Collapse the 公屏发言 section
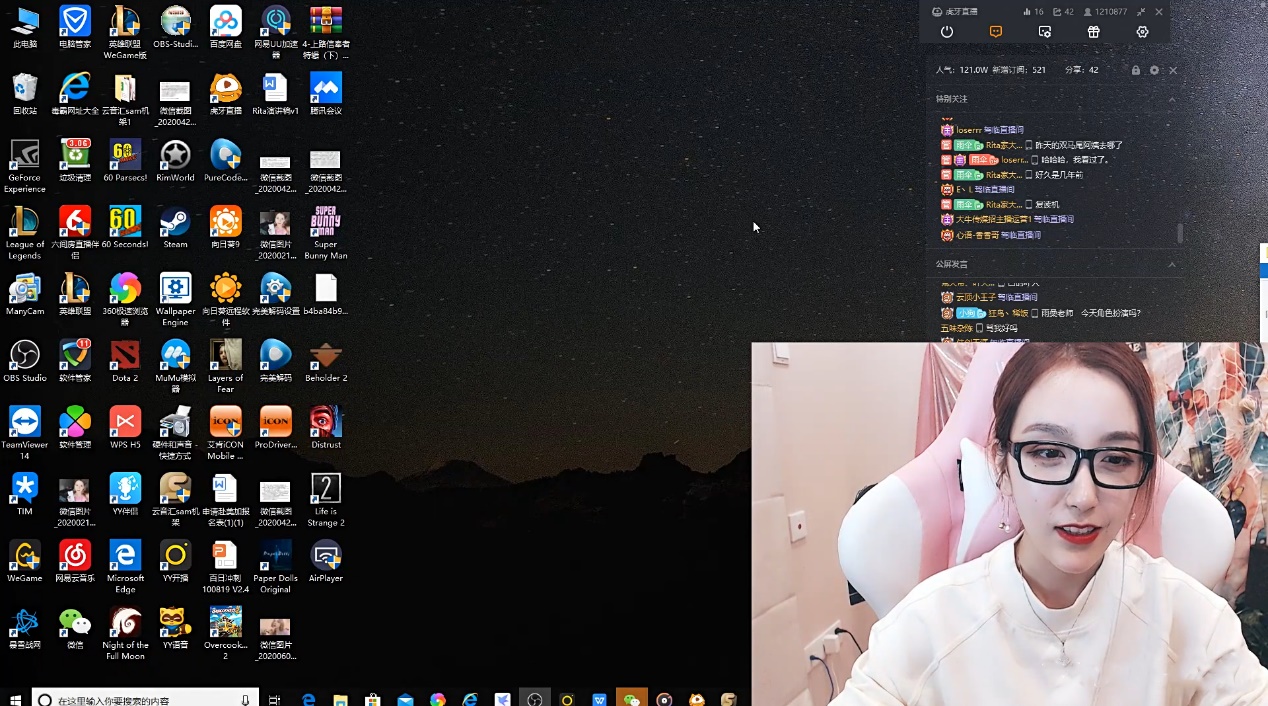Screen dimensions: 1268x706 coord(1172,264)
